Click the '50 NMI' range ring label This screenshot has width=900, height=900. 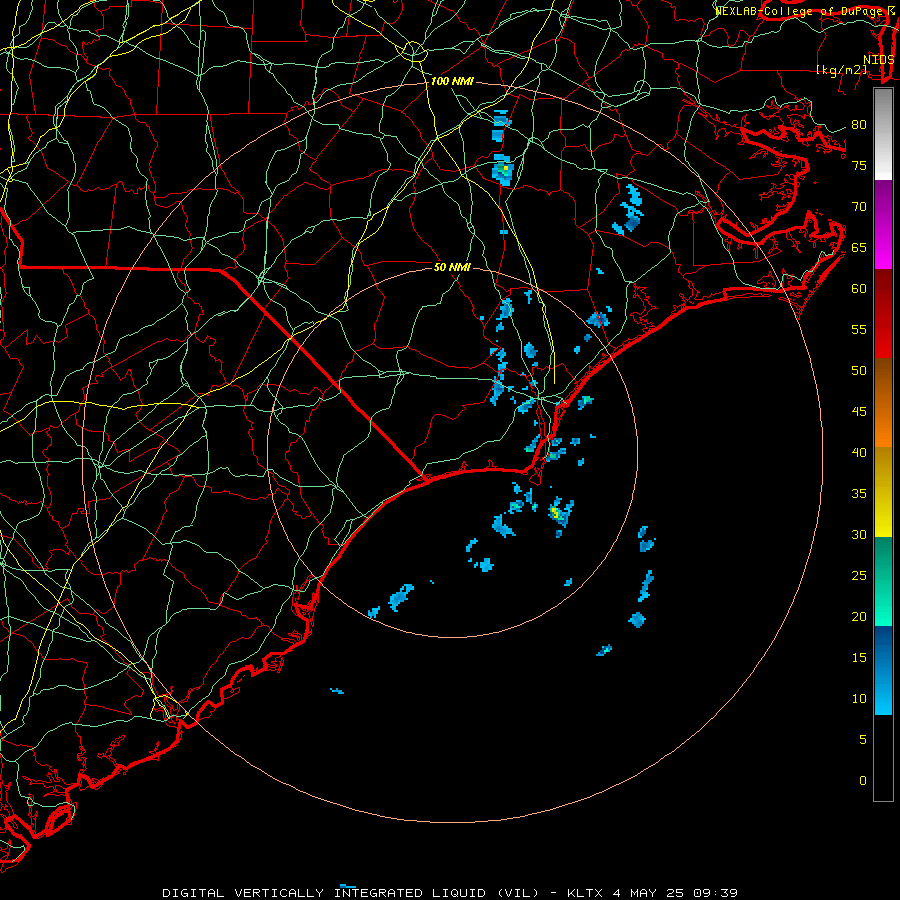452,267
